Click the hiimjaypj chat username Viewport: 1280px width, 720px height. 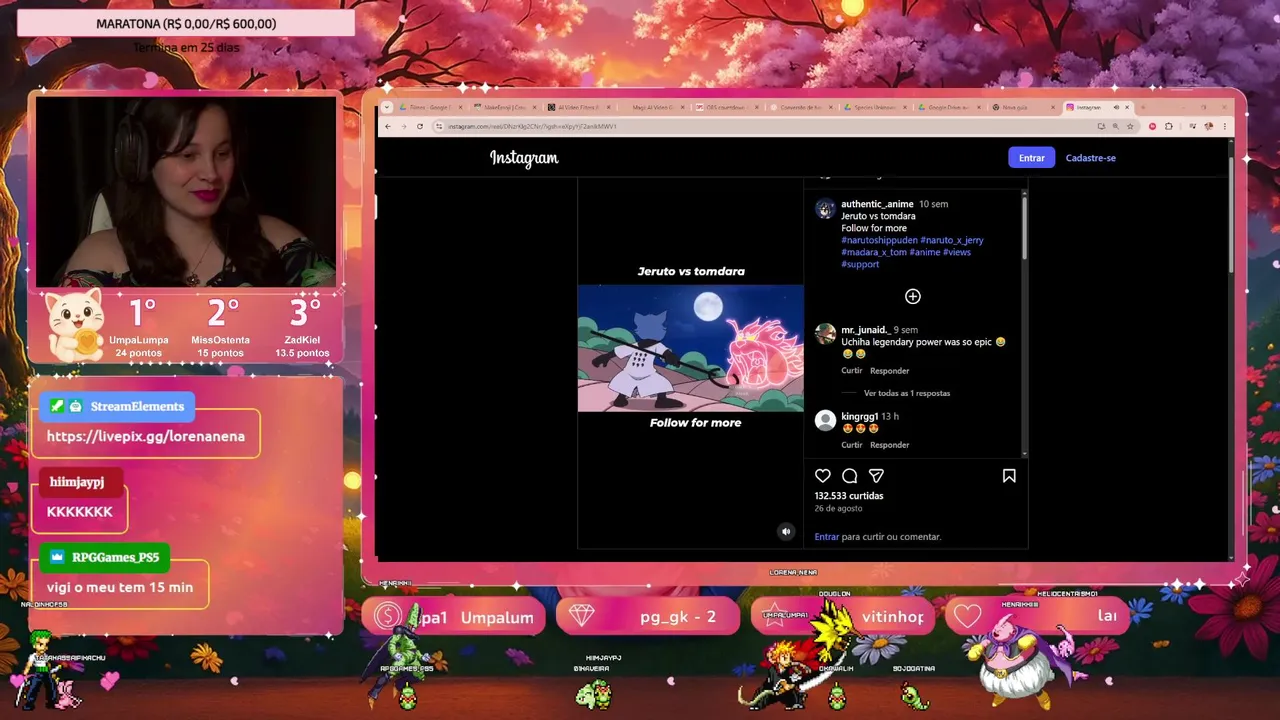pyautogui.click(x=77, y=482)
